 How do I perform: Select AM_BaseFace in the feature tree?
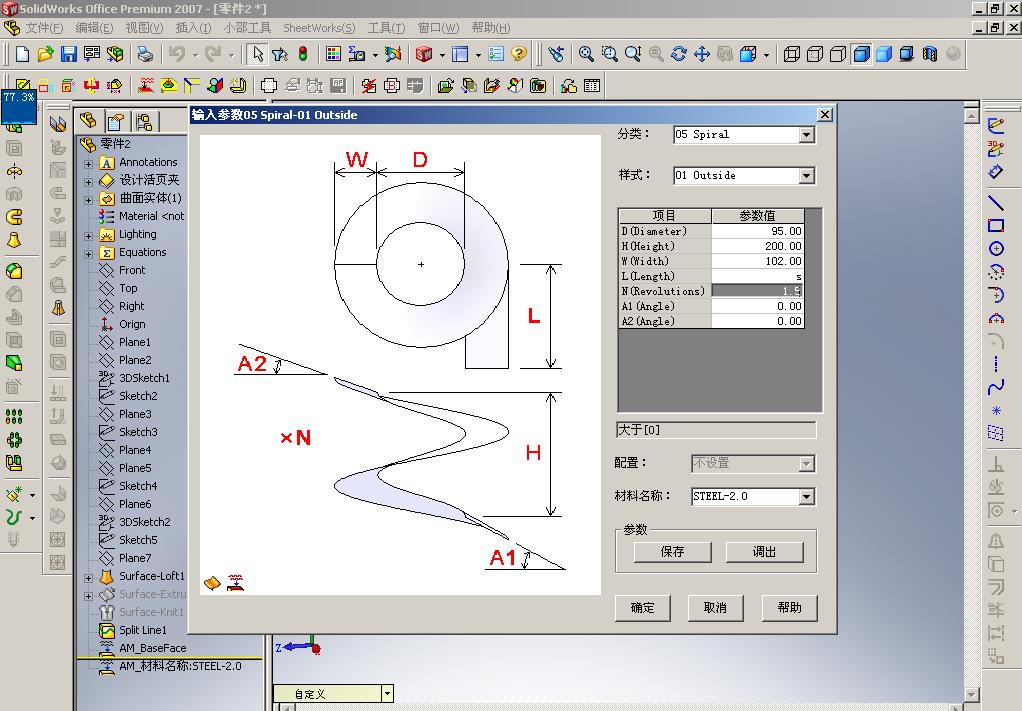[153, 648]
